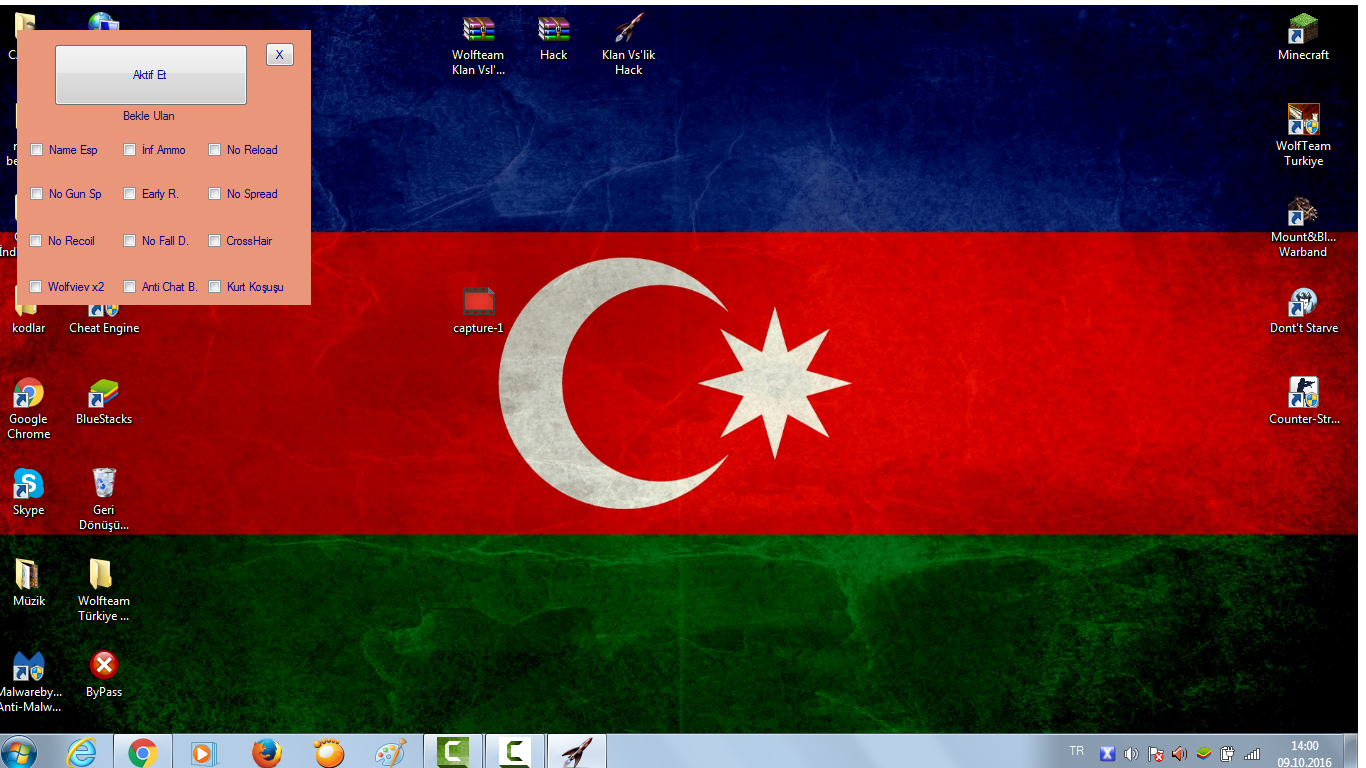Select the Dont't Starve desktop icon

tap(1303, 311)
